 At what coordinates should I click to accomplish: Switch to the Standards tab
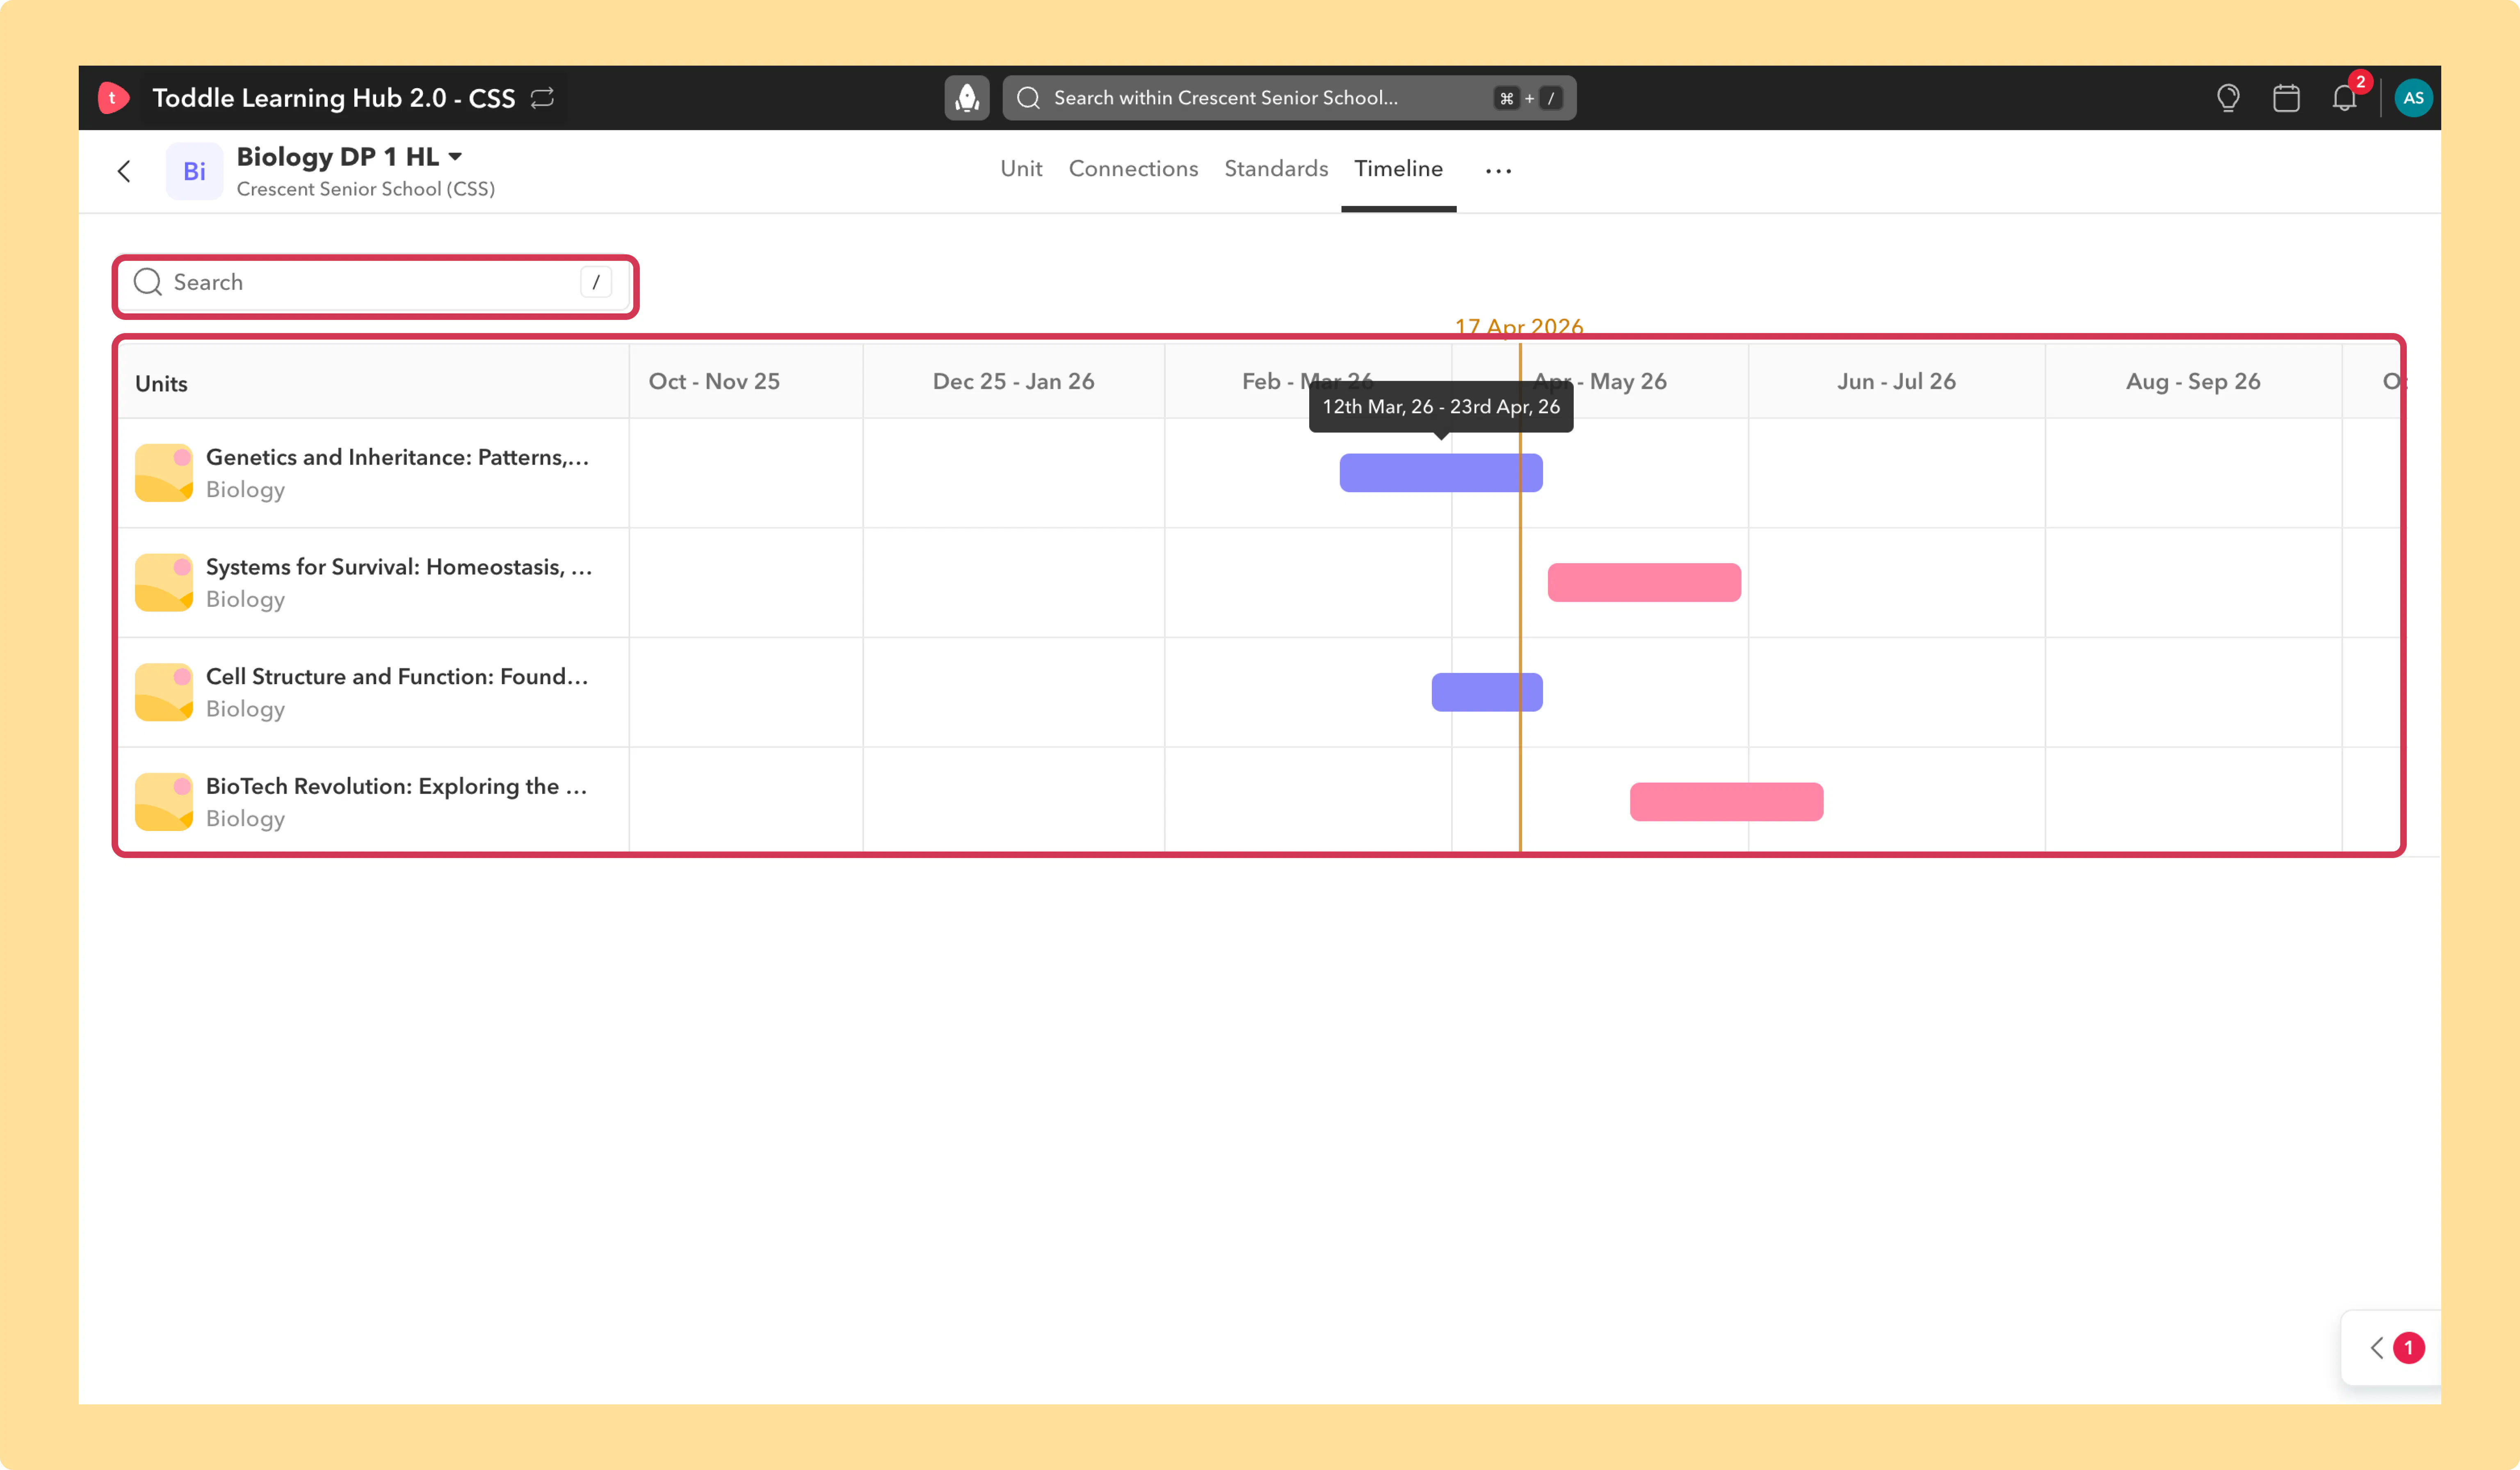1276,169
